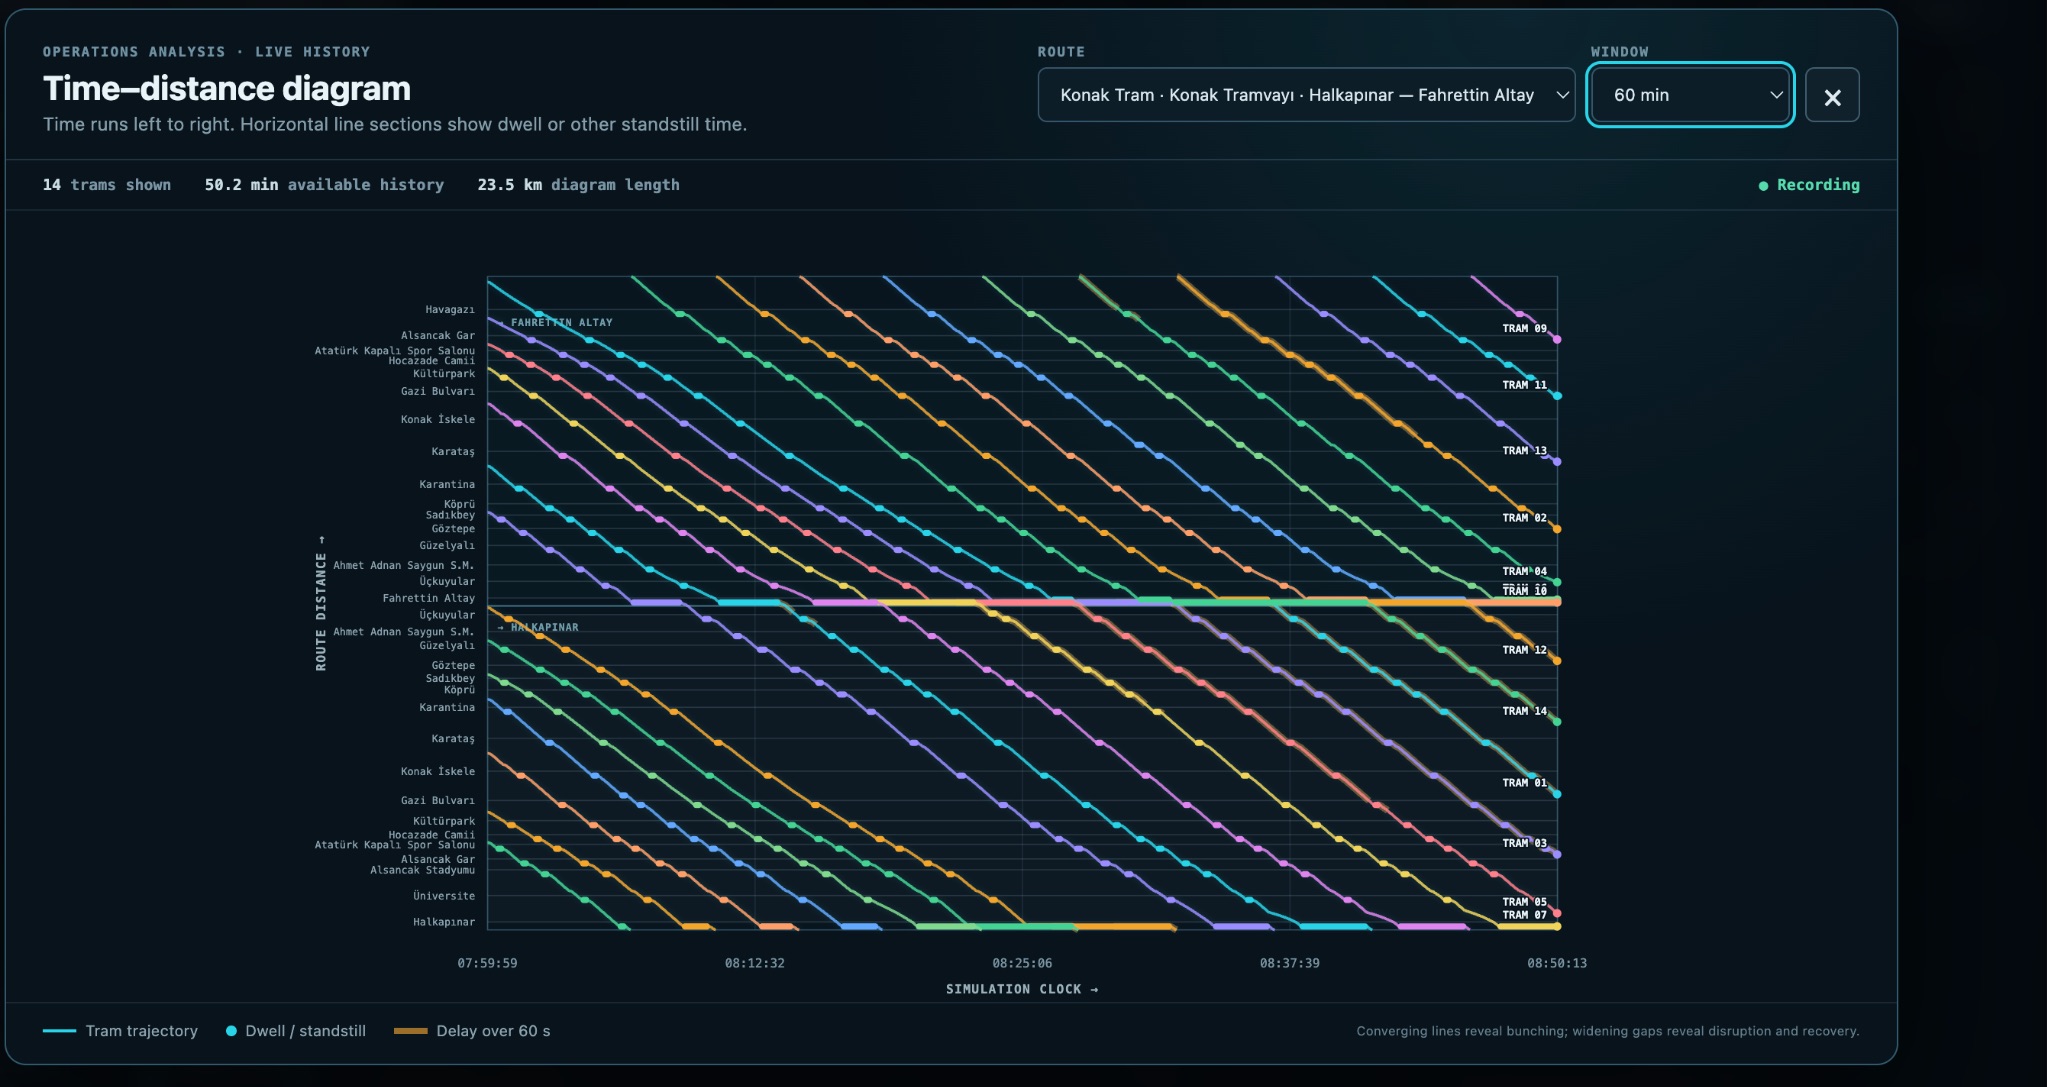2047x1087 pixels.
Task: Click the TRAM 02 end label
Action: tap(1524, 518)
